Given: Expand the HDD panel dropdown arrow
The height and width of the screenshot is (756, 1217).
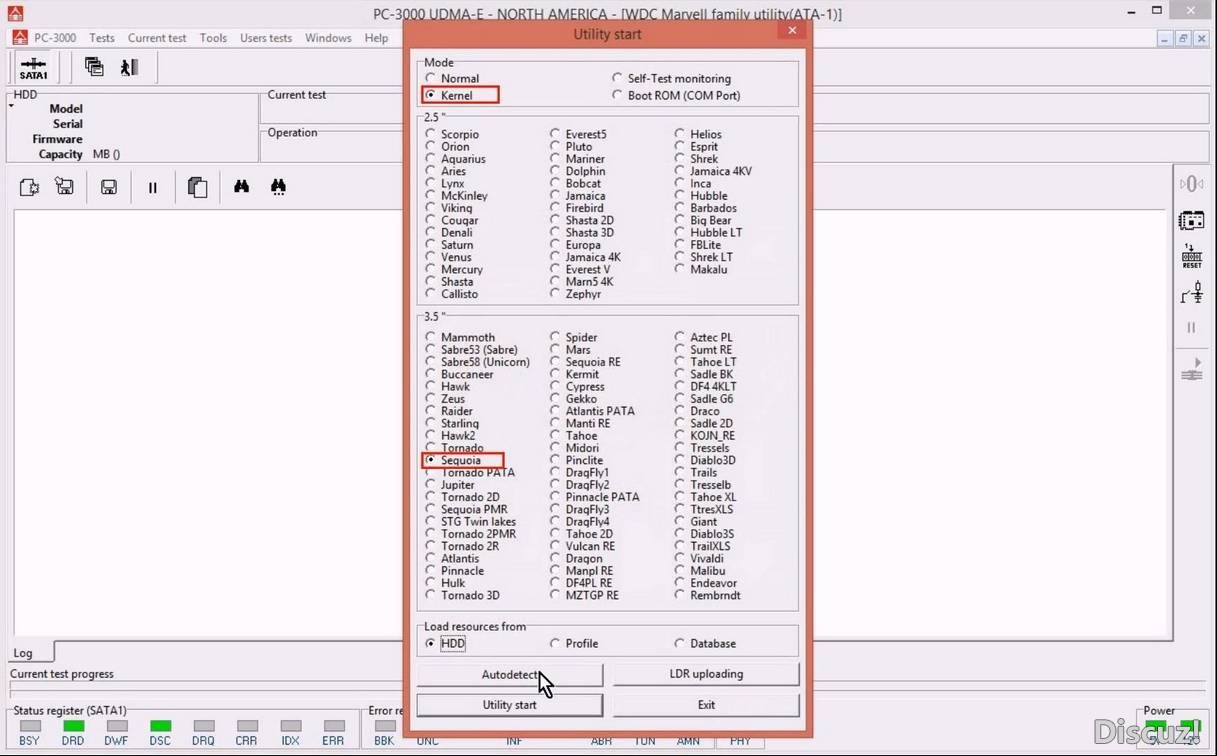Looking at the screenshot, I should coord(11,105).
